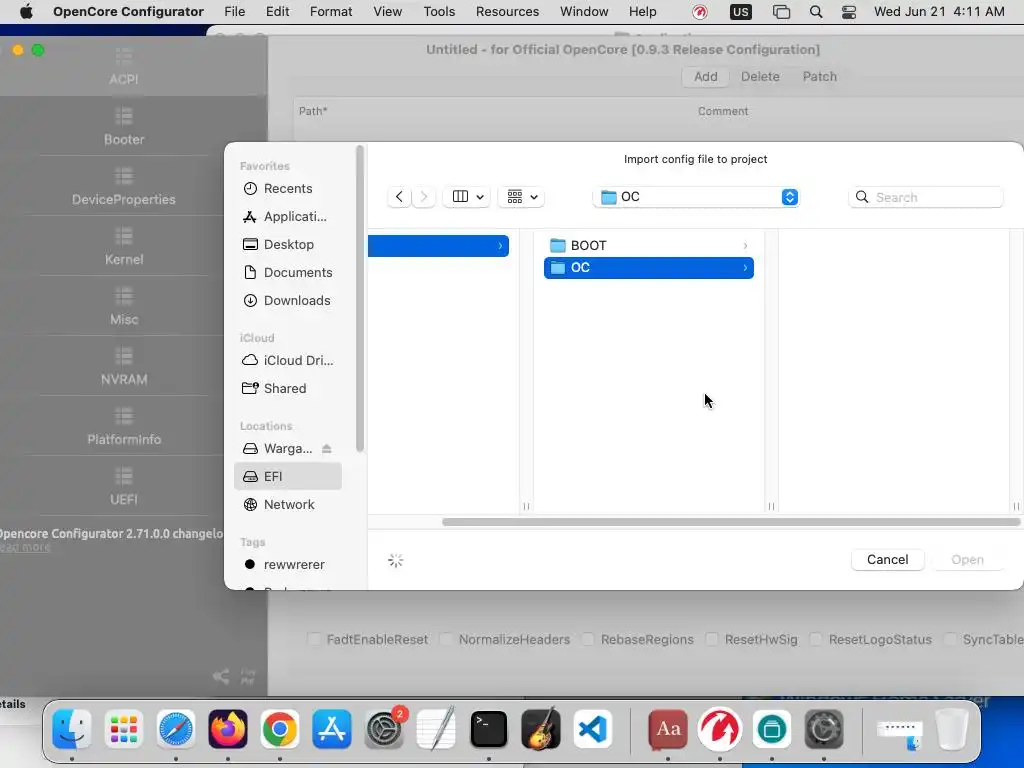This screenshot has width=1024, height=768.
Task: Open GarageBand from the Dock
Action: (541, 729)
